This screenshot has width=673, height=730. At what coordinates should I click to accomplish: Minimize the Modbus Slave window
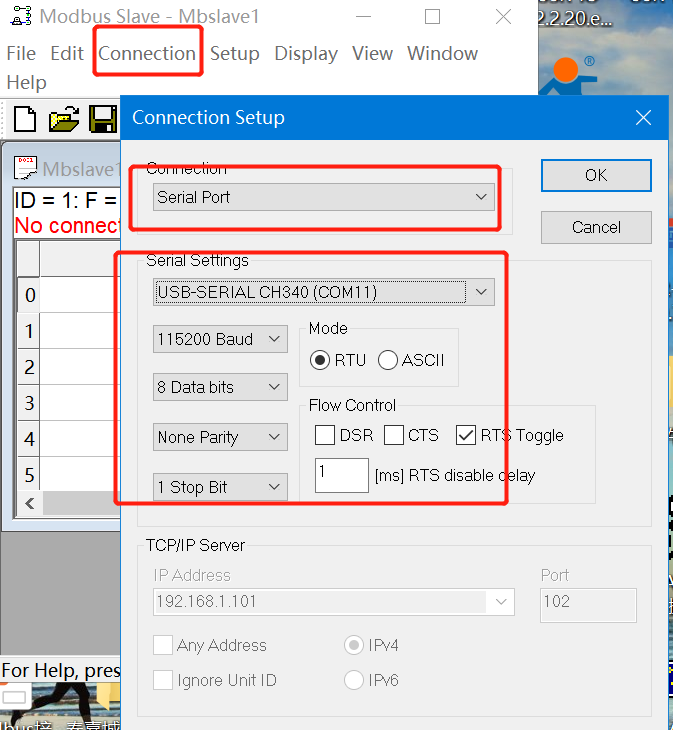tap(363, 17)
